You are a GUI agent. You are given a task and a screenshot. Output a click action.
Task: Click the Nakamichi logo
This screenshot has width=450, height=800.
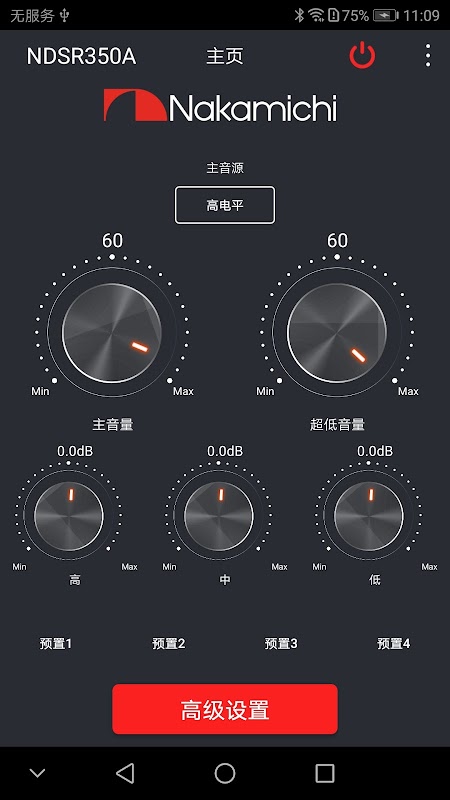click(x=220, y=106)
